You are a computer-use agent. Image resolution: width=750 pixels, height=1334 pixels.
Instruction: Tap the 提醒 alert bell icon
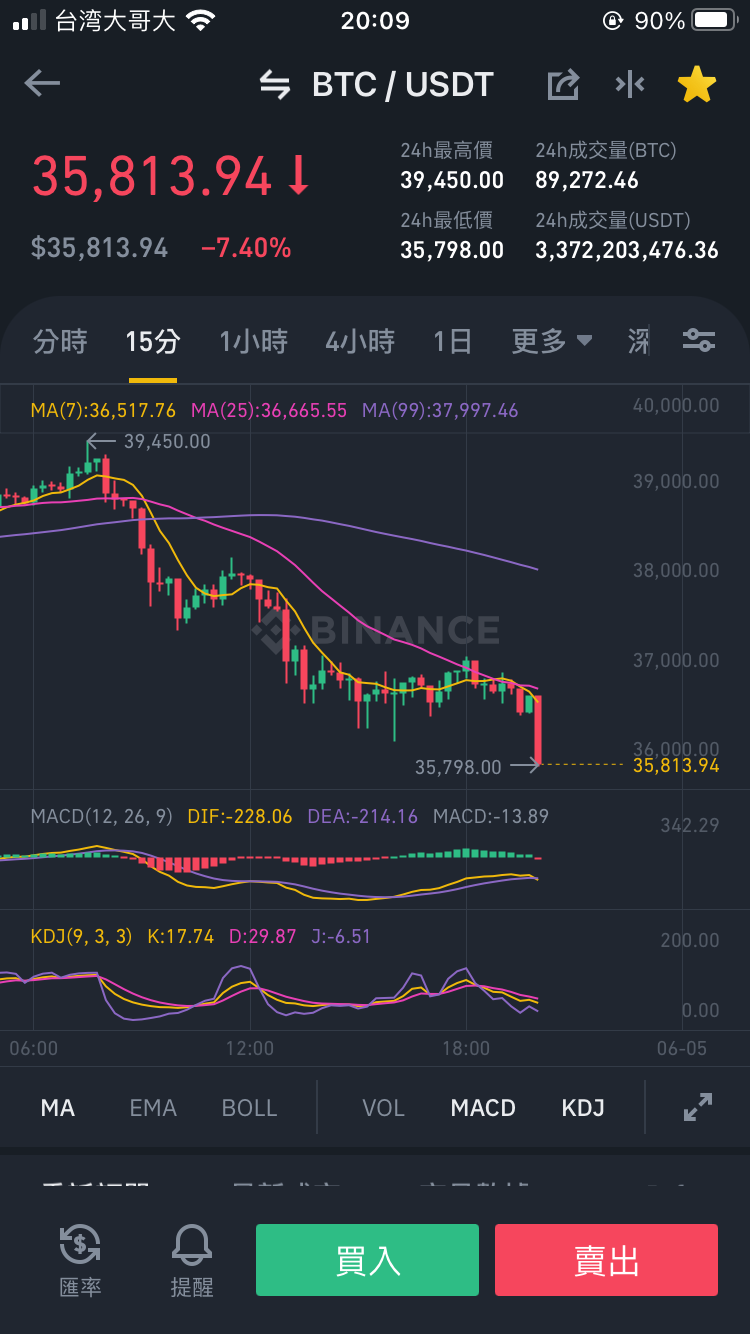[192, 1260]
